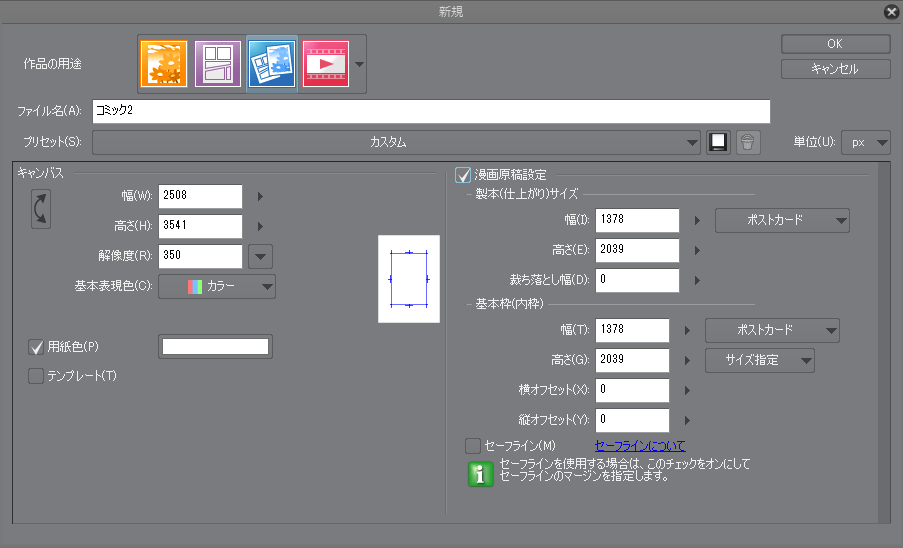Expand the 基本枠 幅(T) slider arrow
The height and width of the screenshot is (548, 903).
coord(687,330)
